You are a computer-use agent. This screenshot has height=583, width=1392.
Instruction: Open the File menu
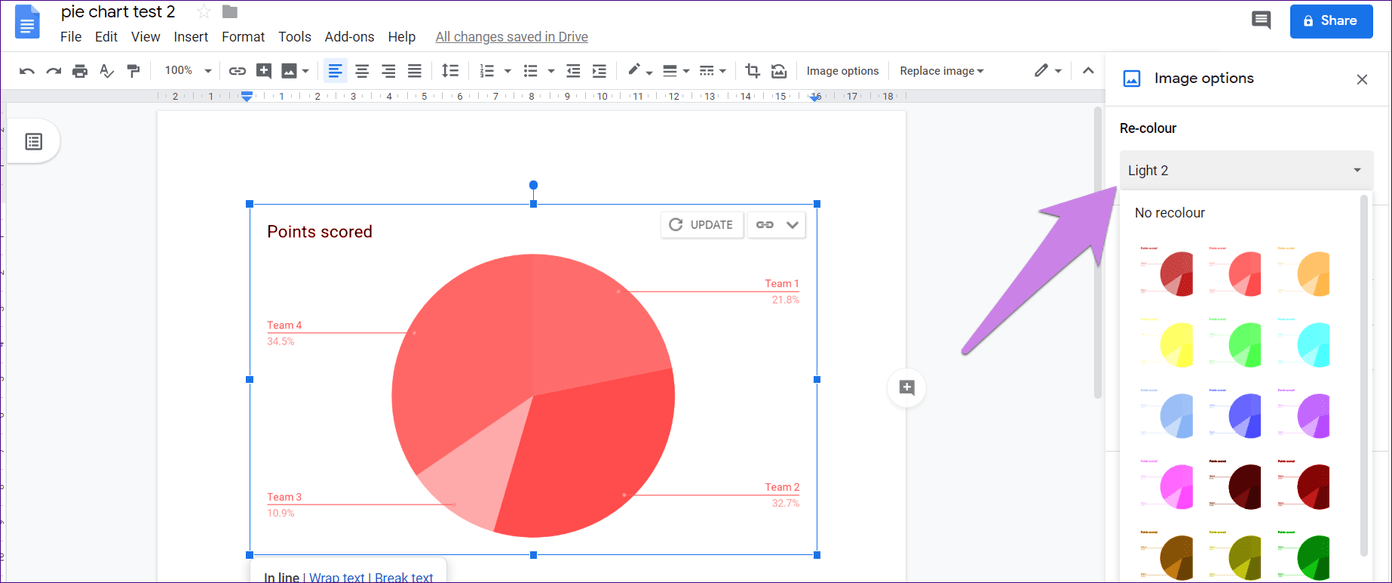71,37
